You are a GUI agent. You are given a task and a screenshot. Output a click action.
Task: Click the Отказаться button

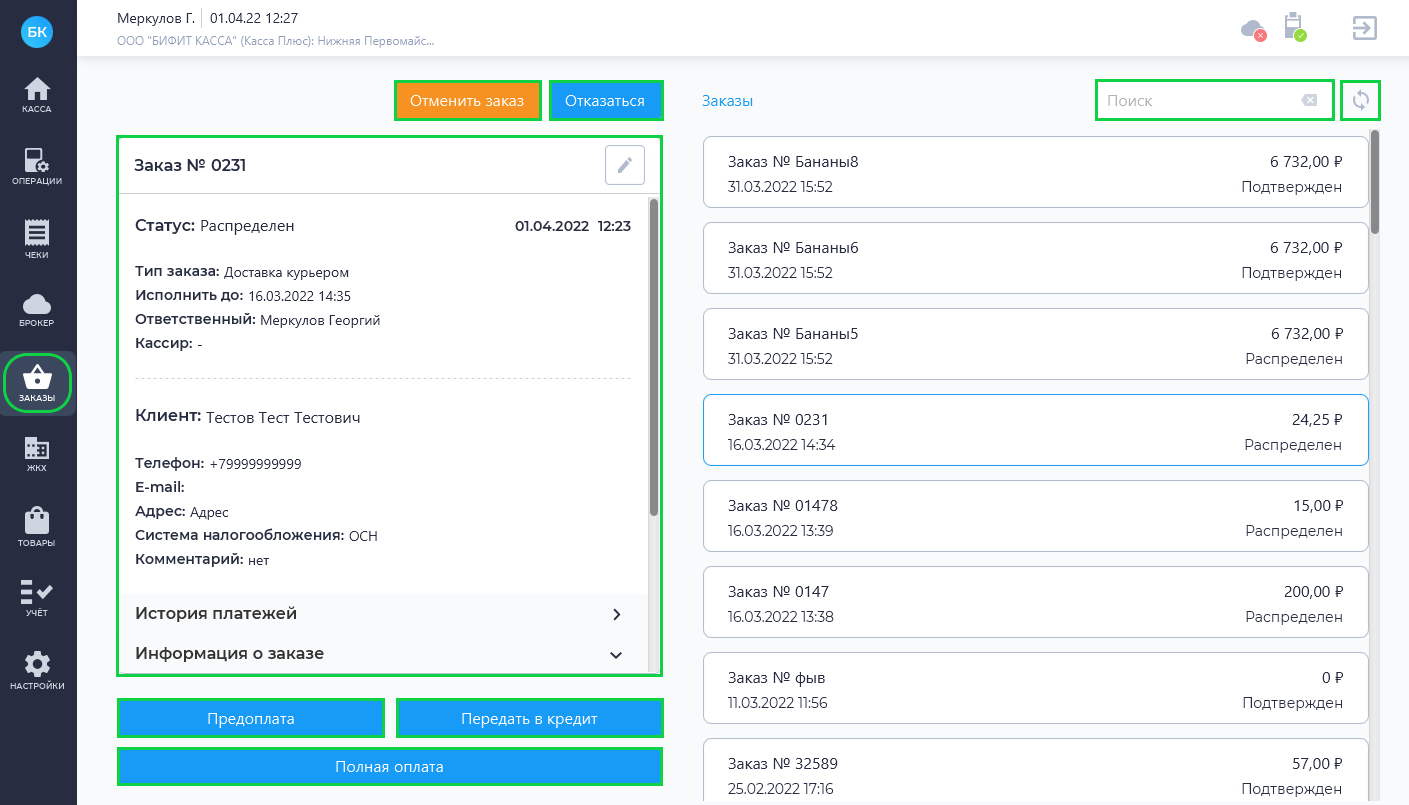pos(605,100)
